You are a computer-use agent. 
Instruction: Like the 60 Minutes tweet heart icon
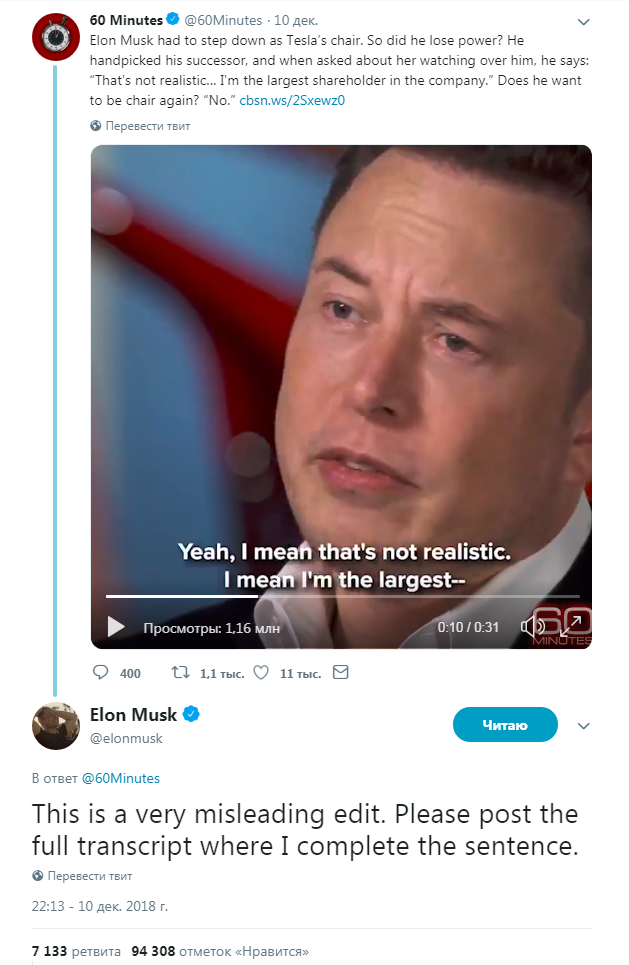pos(261,672)
